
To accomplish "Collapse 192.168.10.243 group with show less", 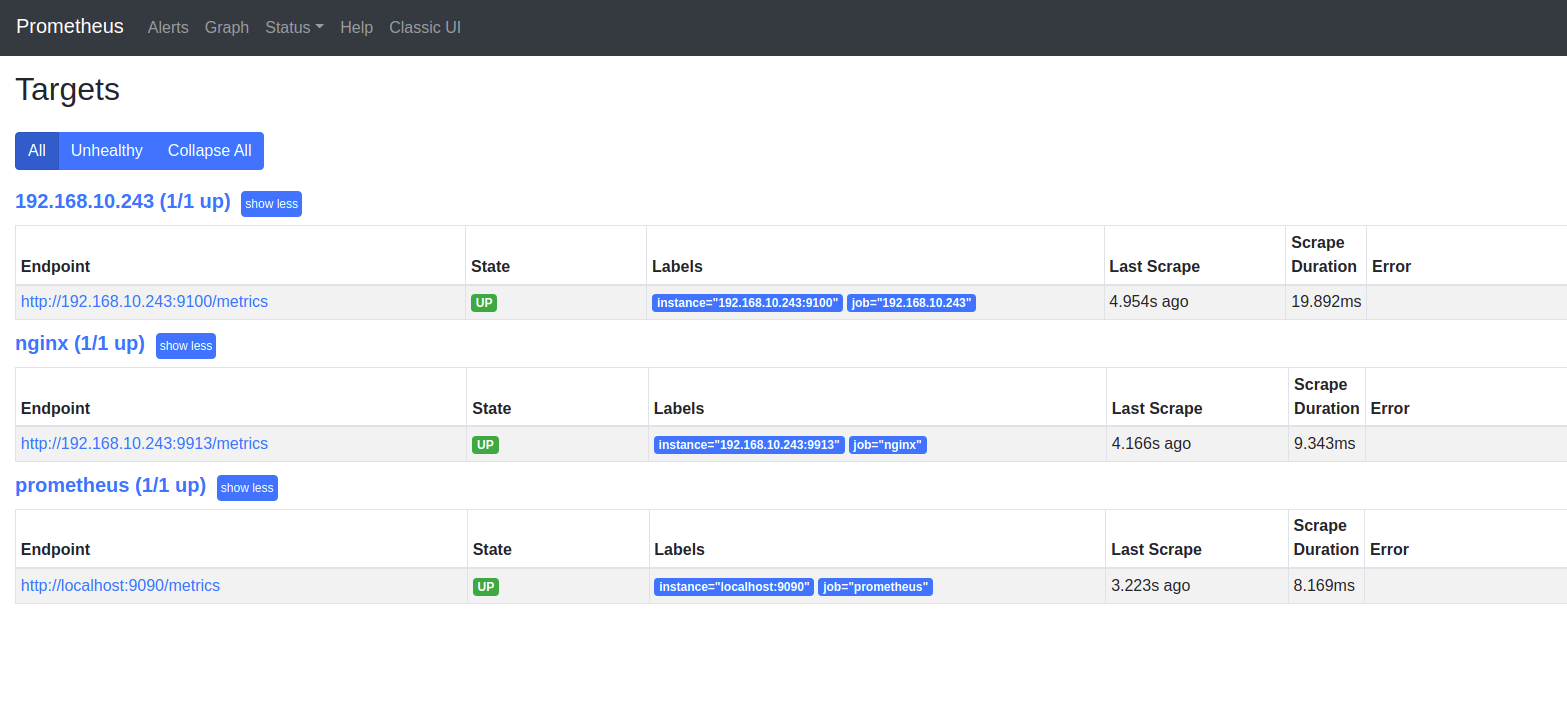I will tap(271, 204).
